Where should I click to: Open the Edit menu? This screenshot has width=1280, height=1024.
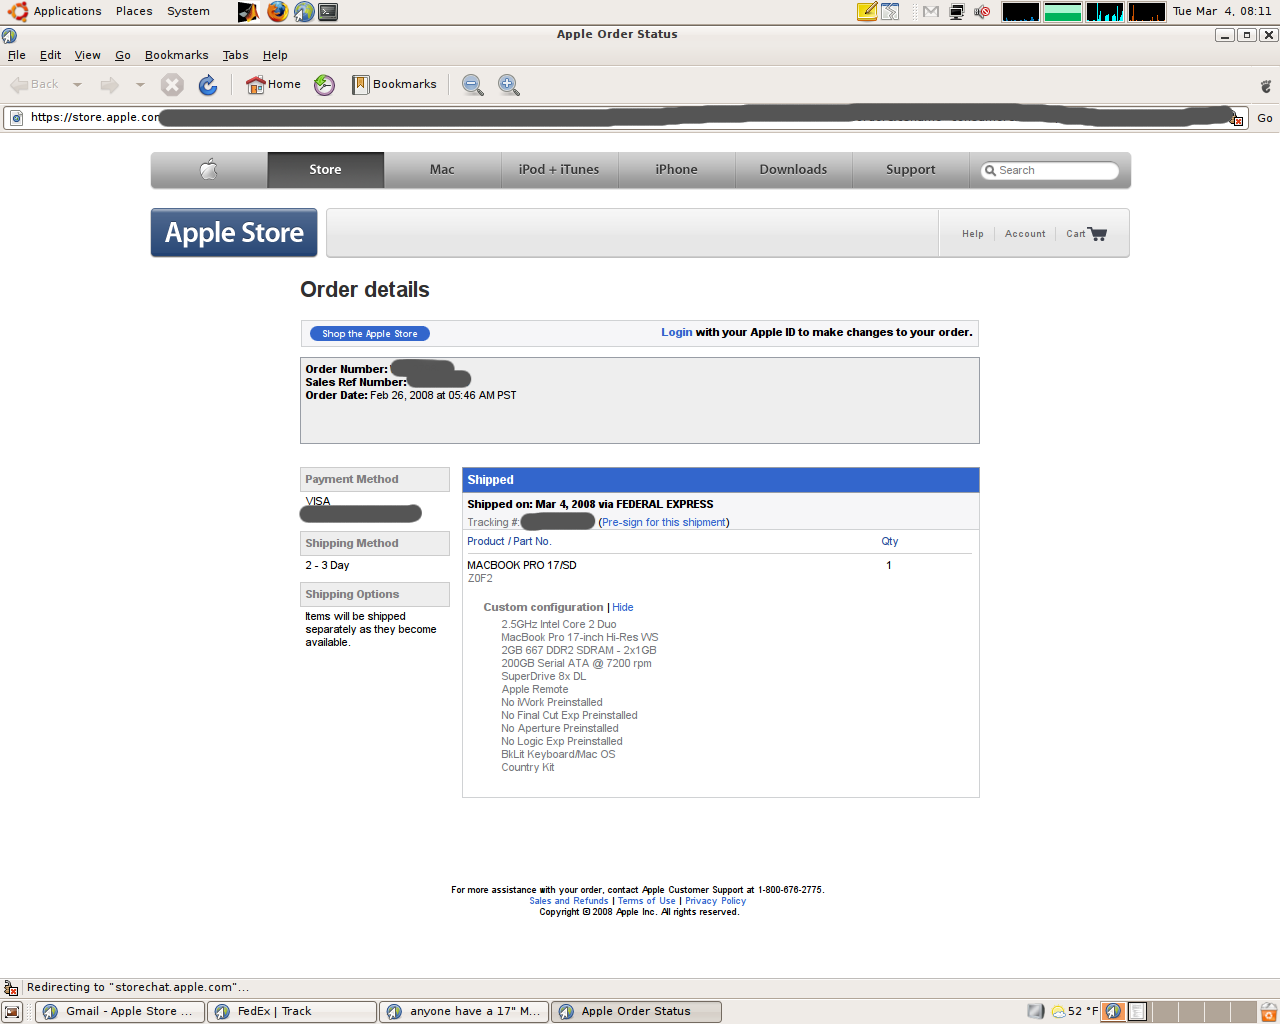click(50, 56)
